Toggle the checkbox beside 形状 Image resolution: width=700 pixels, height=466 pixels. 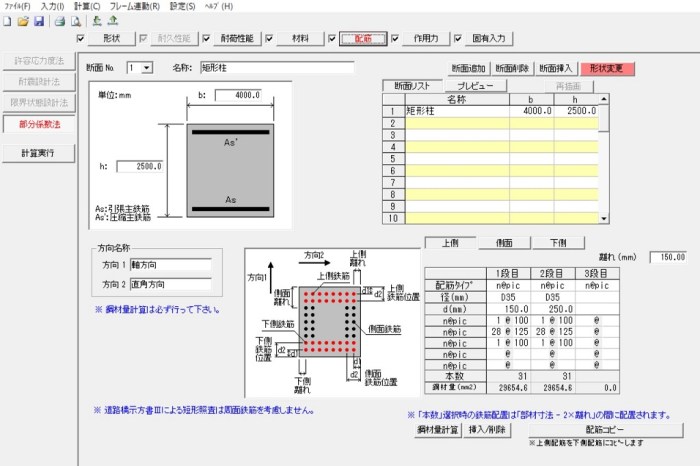[x=81, y=39]
